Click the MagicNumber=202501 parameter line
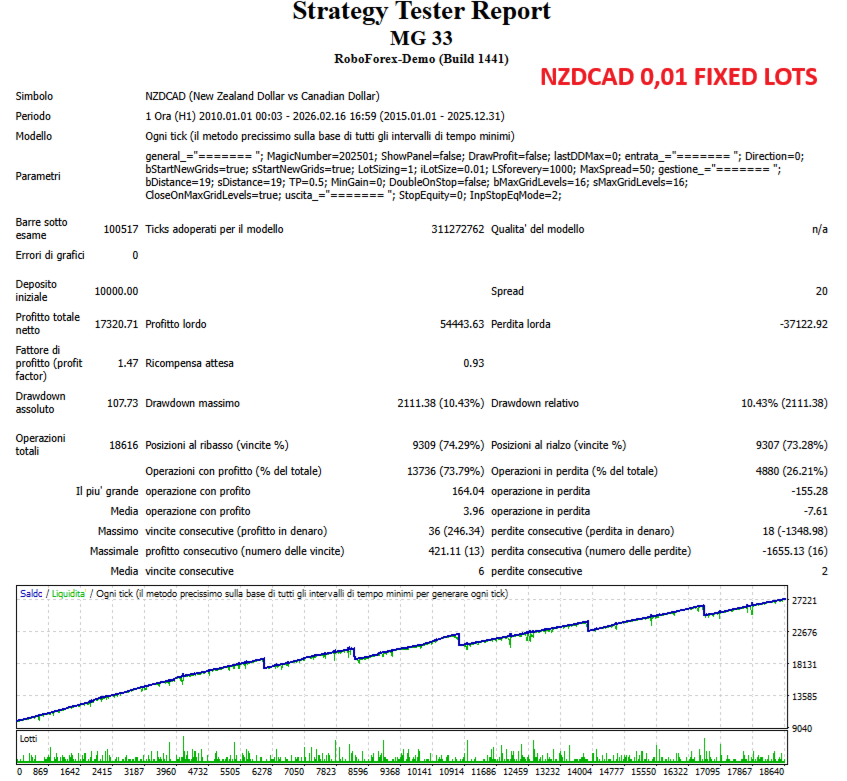847x781 pixels. tap(474, 156)
